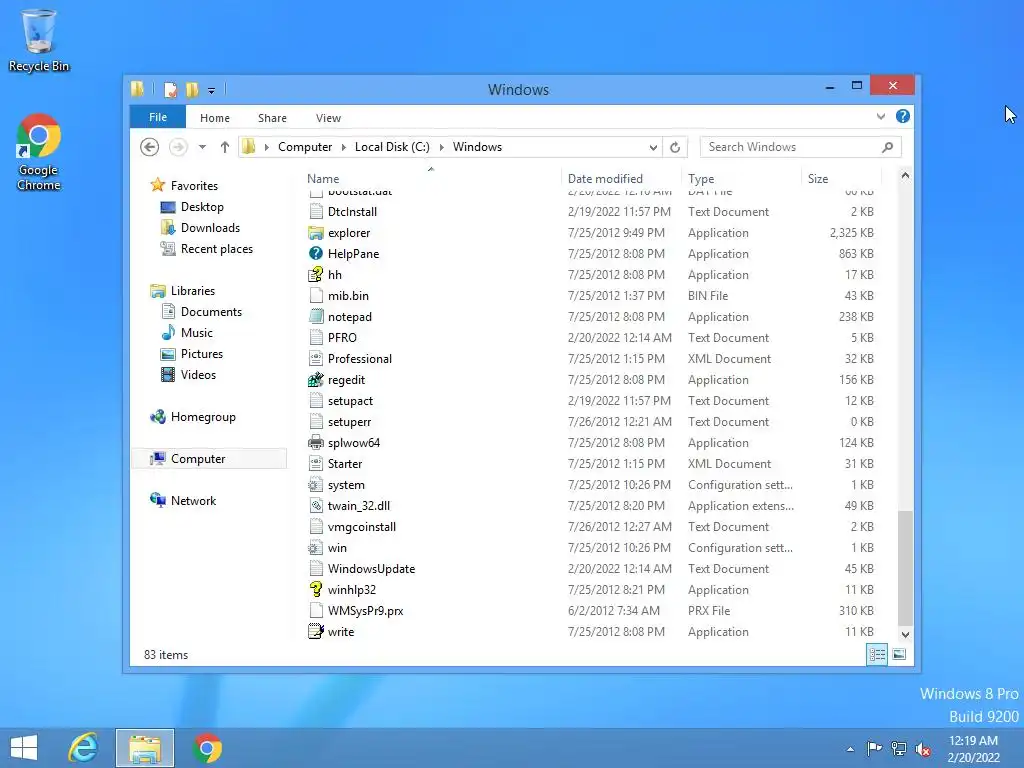This screenshot has height=768, width=1024.
Task: Expand the address bar history dropdown
Action: pos(652,148)
